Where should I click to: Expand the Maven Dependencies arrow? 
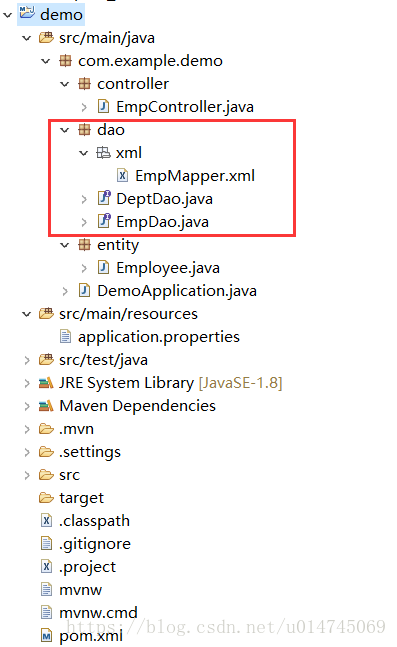(x=27, y=407)
